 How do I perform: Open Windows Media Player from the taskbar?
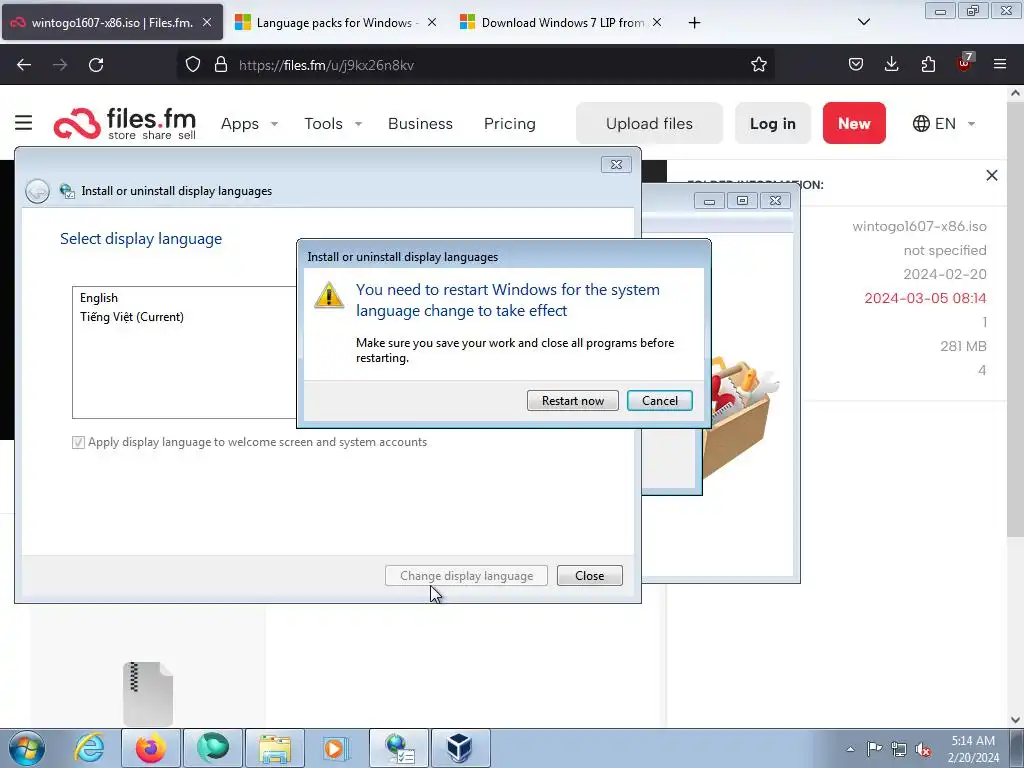336,748
